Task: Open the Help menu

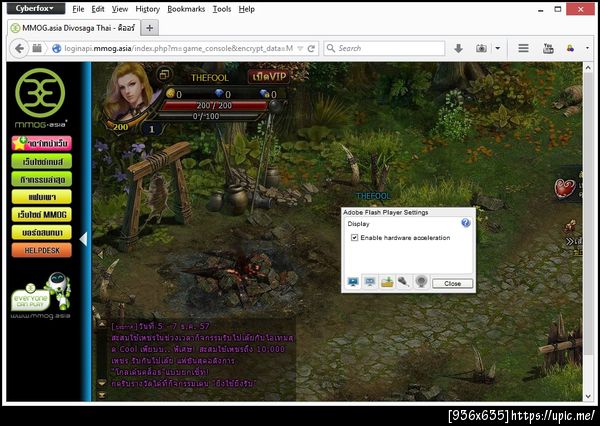Action: click(246, 9)
